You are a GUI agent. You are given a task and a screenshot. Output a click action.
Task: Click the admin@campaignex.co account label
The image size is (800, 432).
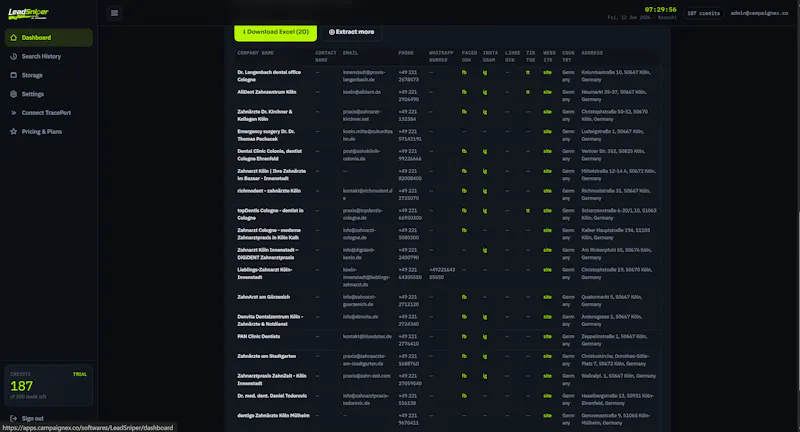(x=759, y=13)
